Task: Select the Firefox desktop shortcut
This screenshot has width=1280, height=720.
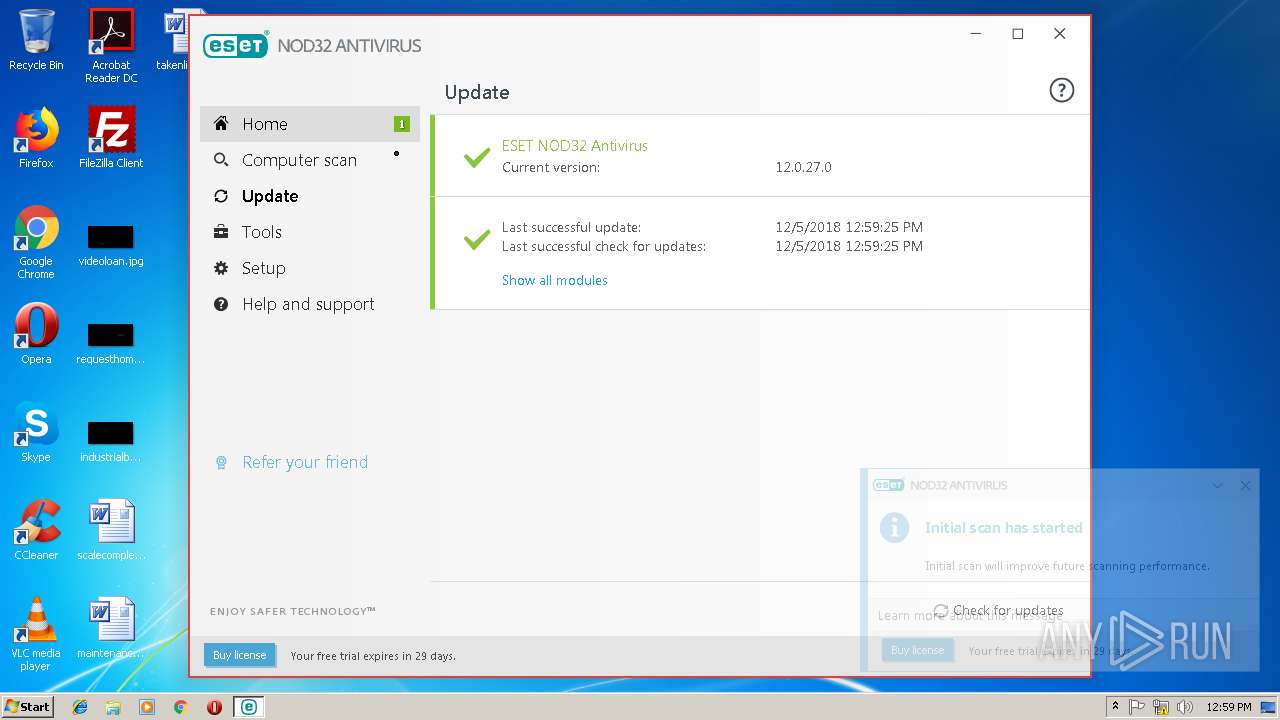Action: click(x=36, y=138)
